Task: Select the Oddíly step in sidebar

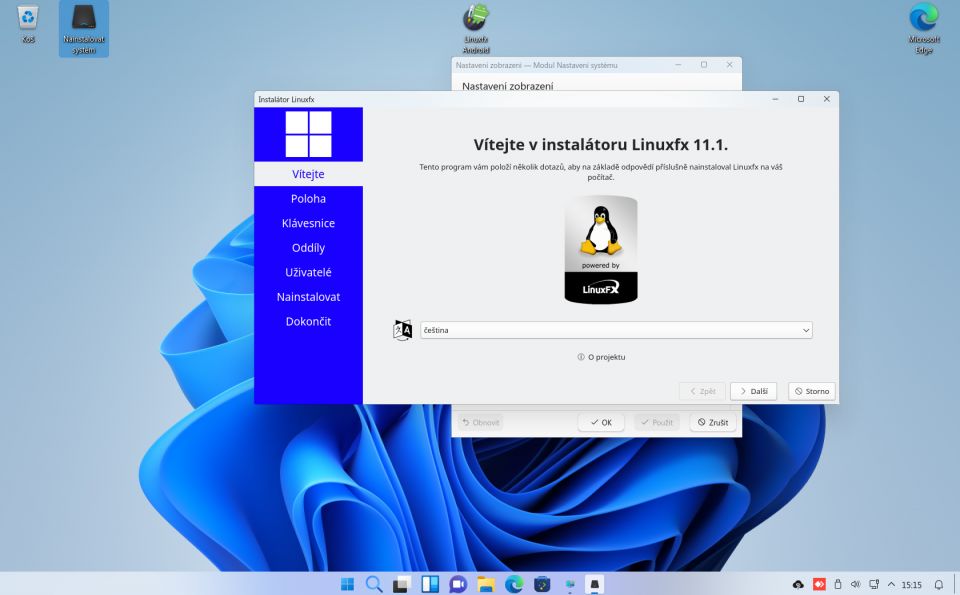Action: tap(309, 247)
